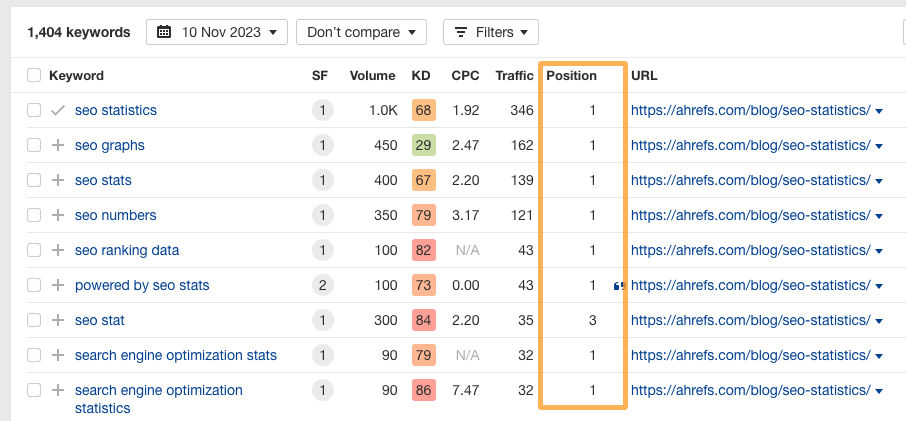
Task: Tick the checkbox for seo numbers row
Action: point(34,215)
